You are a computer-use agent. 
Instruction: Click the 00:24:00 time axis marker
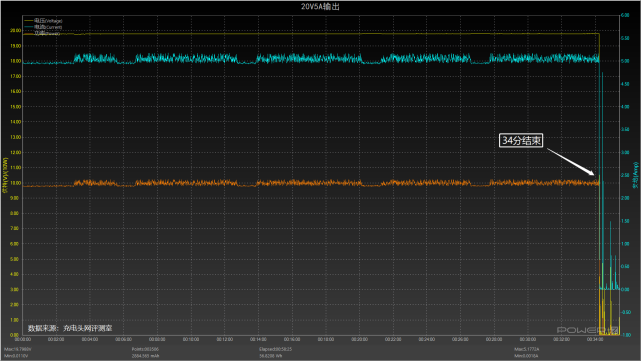pyautogui.click(x=427, y=339)
